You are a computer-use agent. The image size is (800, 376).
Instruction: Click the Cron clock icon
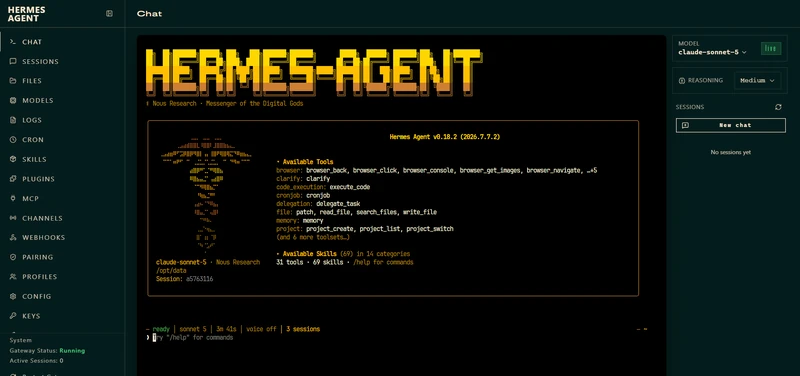tap(13, 140)
